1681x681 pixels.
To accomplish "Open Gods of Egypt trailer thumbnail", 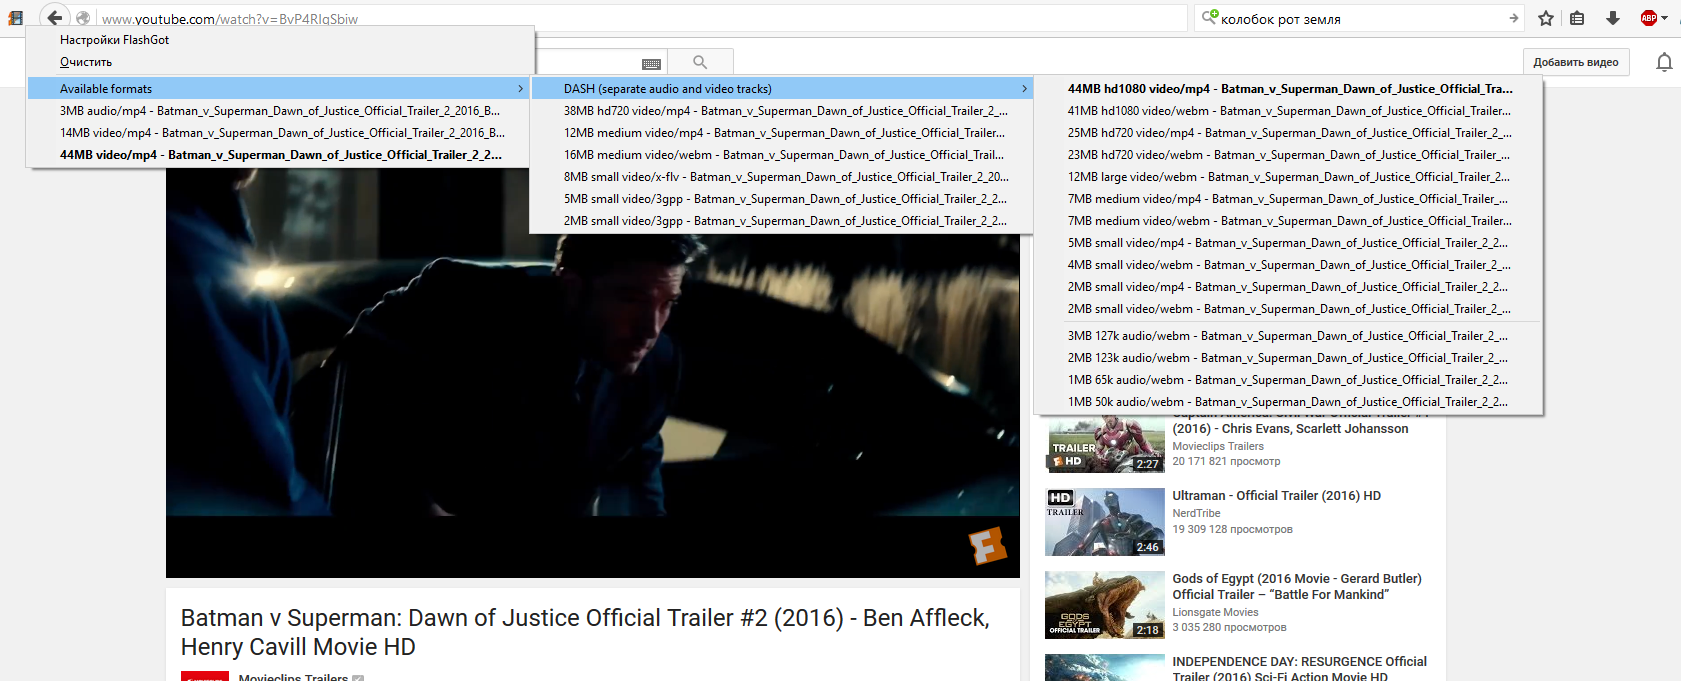I will [1105, 605].
